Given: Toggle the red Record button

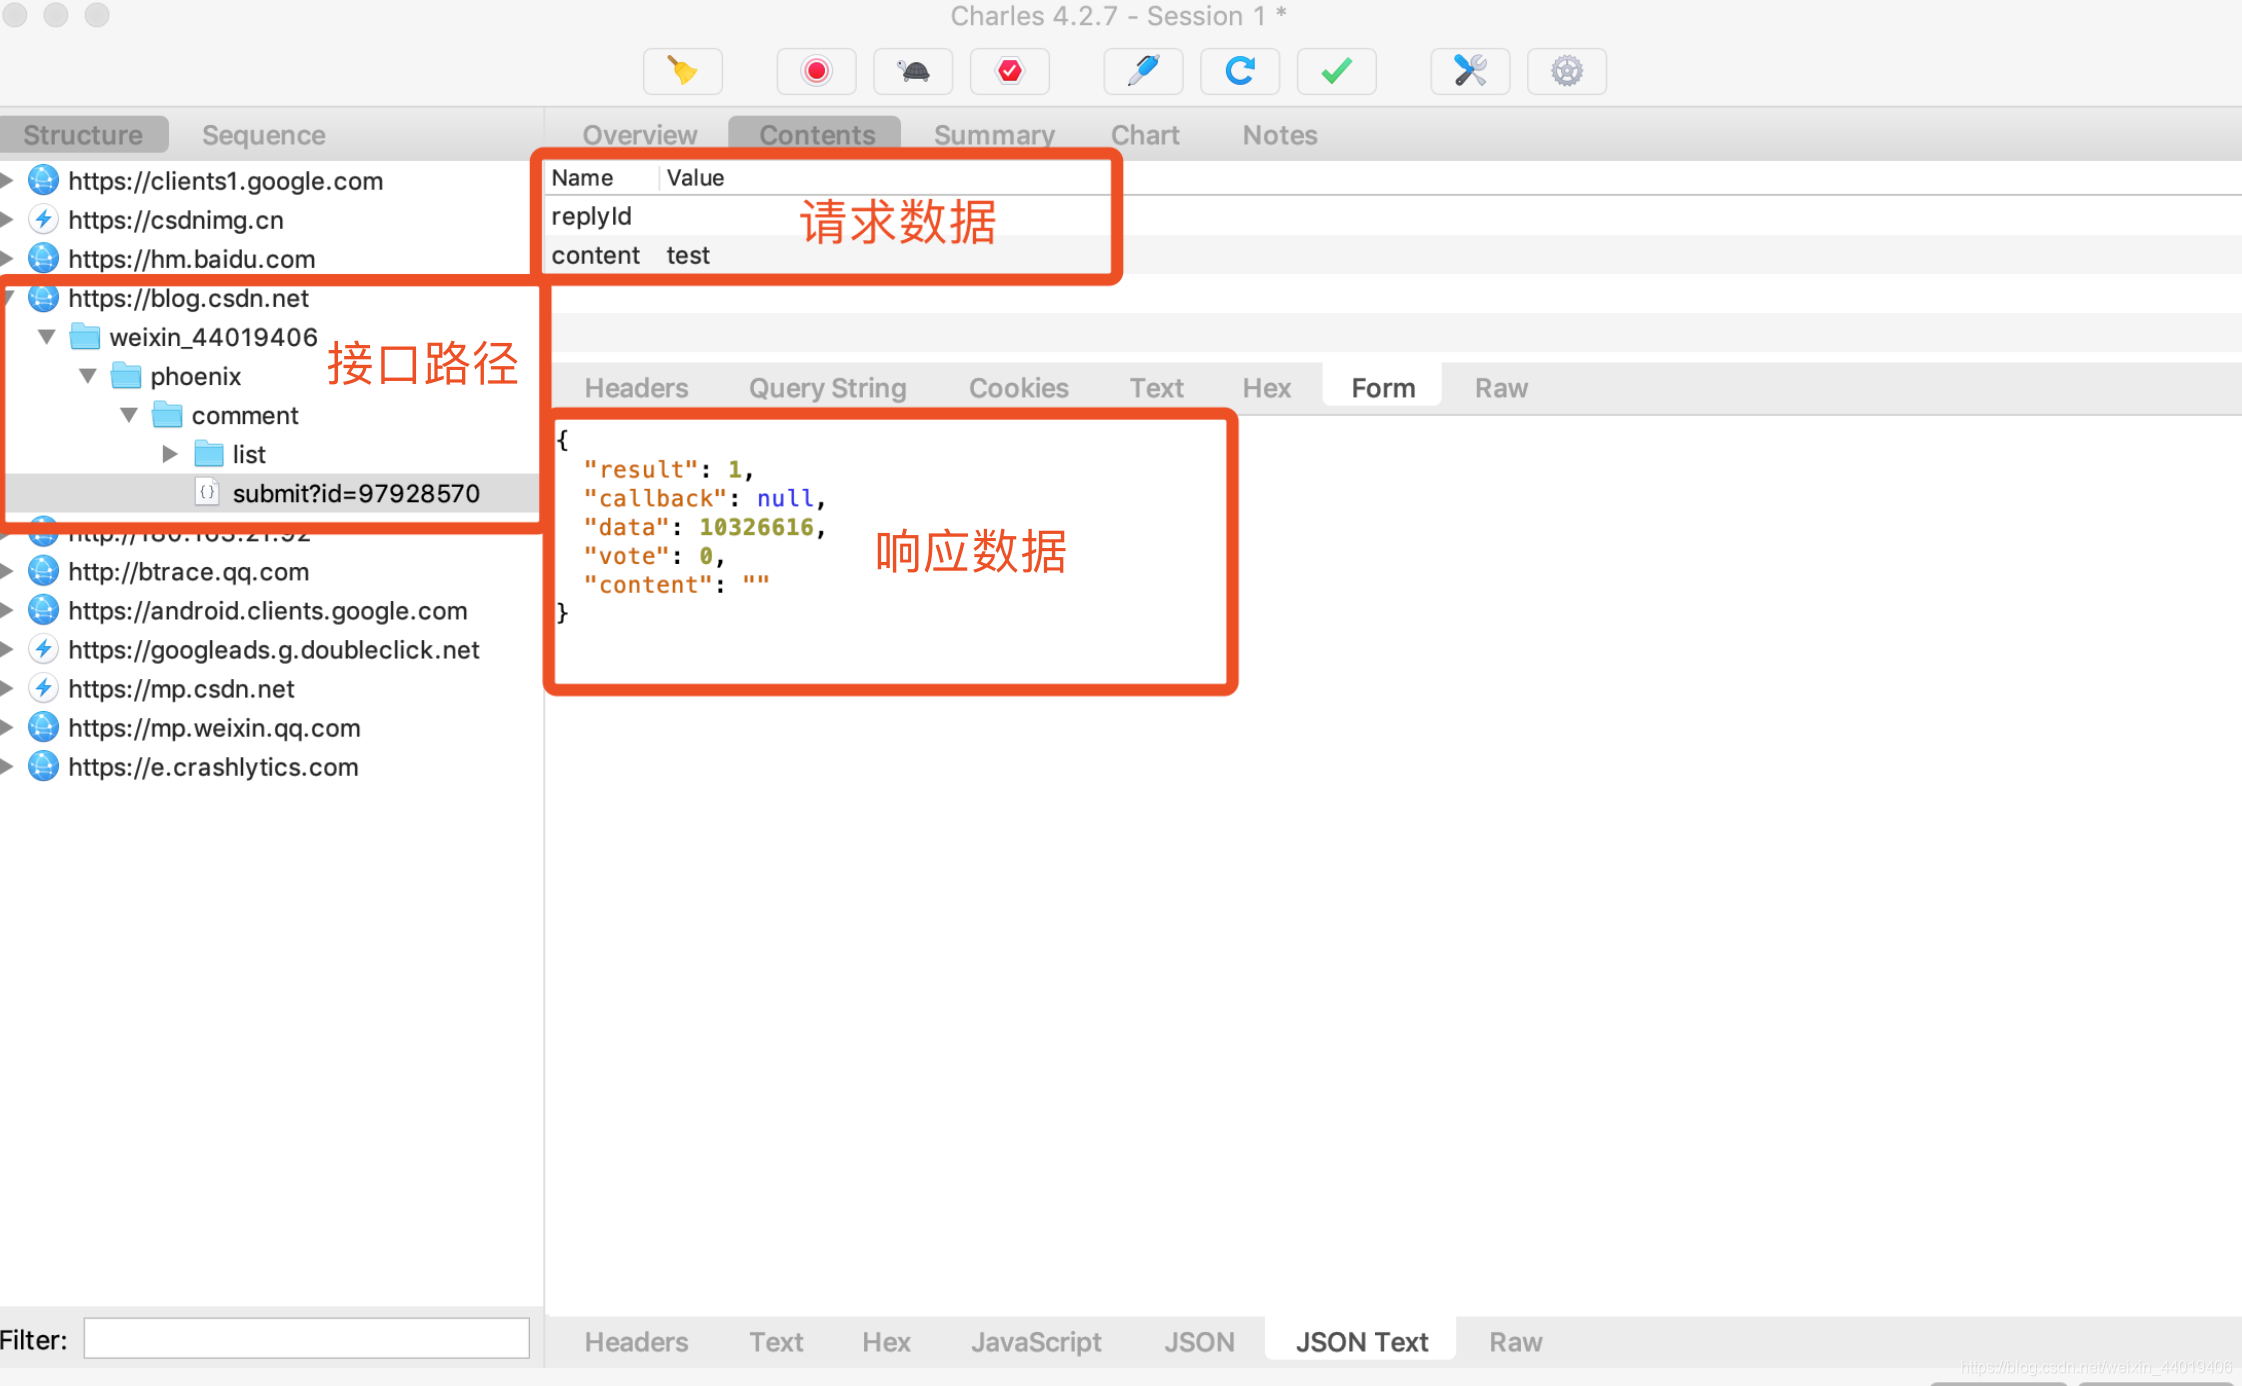Looking at the screenshot, I should (x=816, y=71).
